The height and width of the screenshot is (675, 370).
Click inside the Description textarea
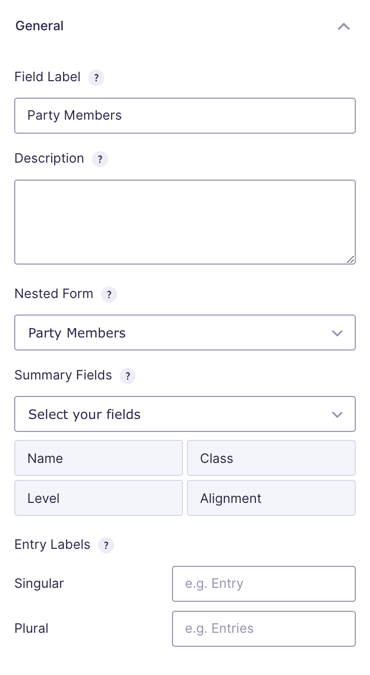coord(185,222)
